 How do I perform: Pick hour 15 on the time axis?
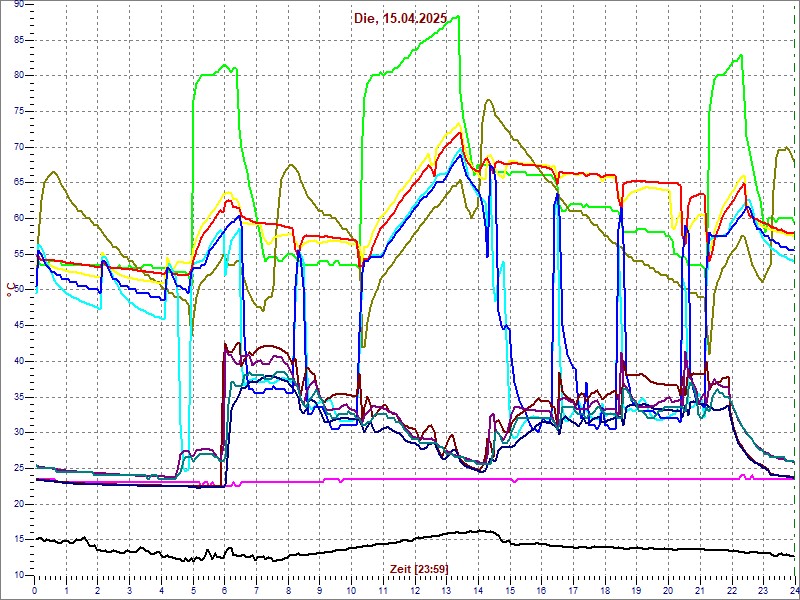click(510, 590)
